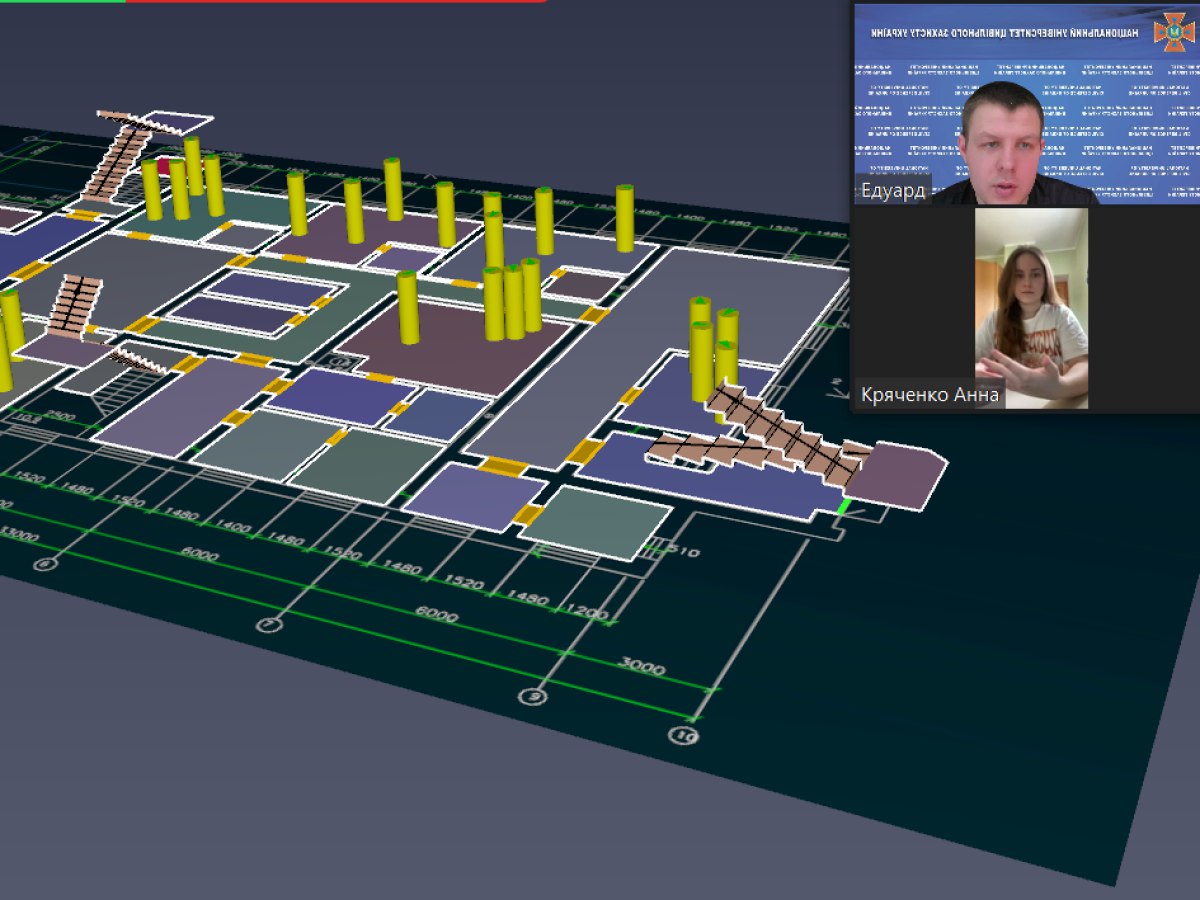Screen dimensions: 1200x900
Task: Select the isolated rightmost occupant cylinder on the top row
Action: point(624,218)
